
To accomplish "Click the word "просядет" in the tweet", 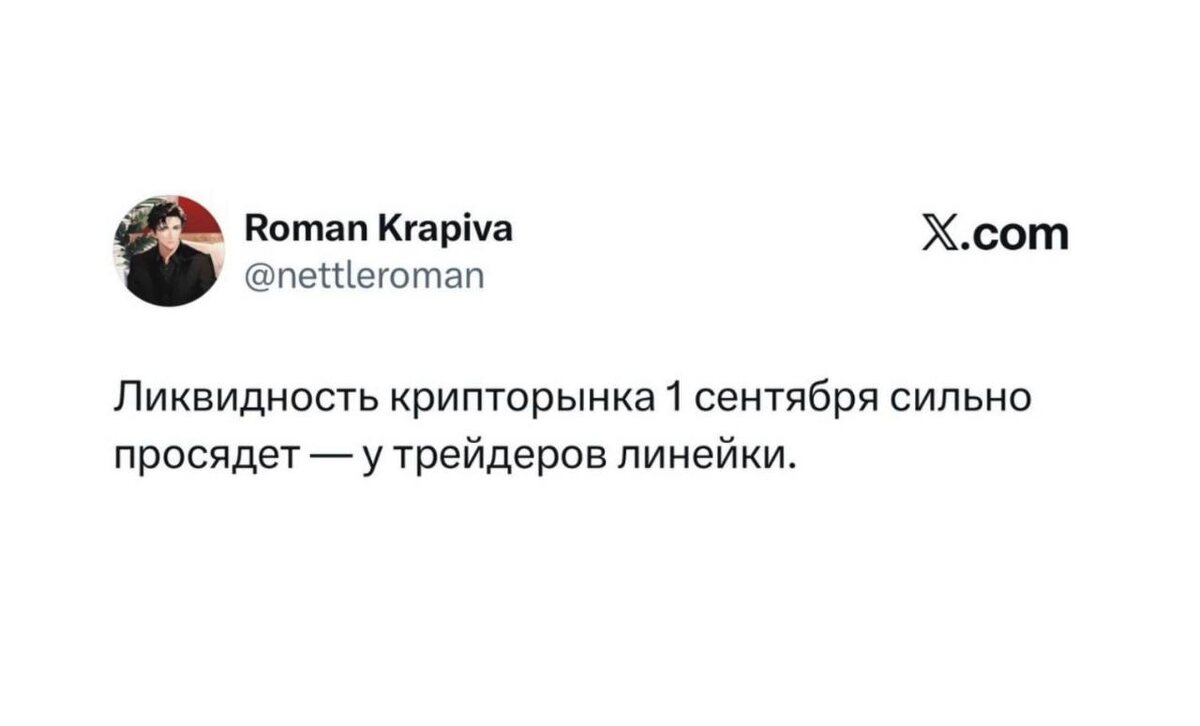I will click(x=205, y=457).
